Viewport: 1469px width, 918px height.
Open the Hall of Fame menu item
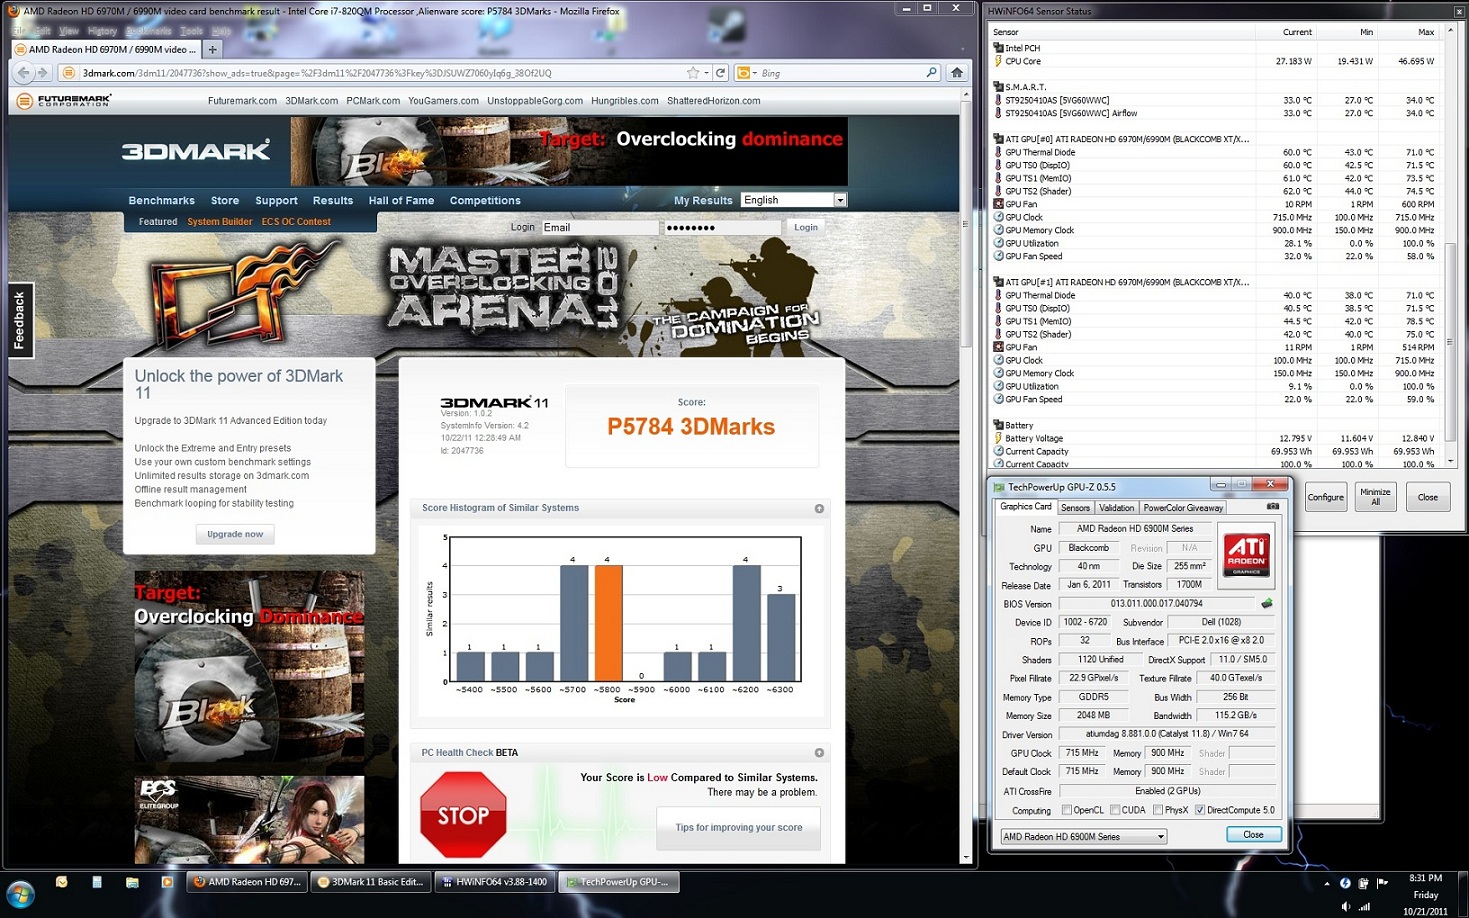(401, 201)
